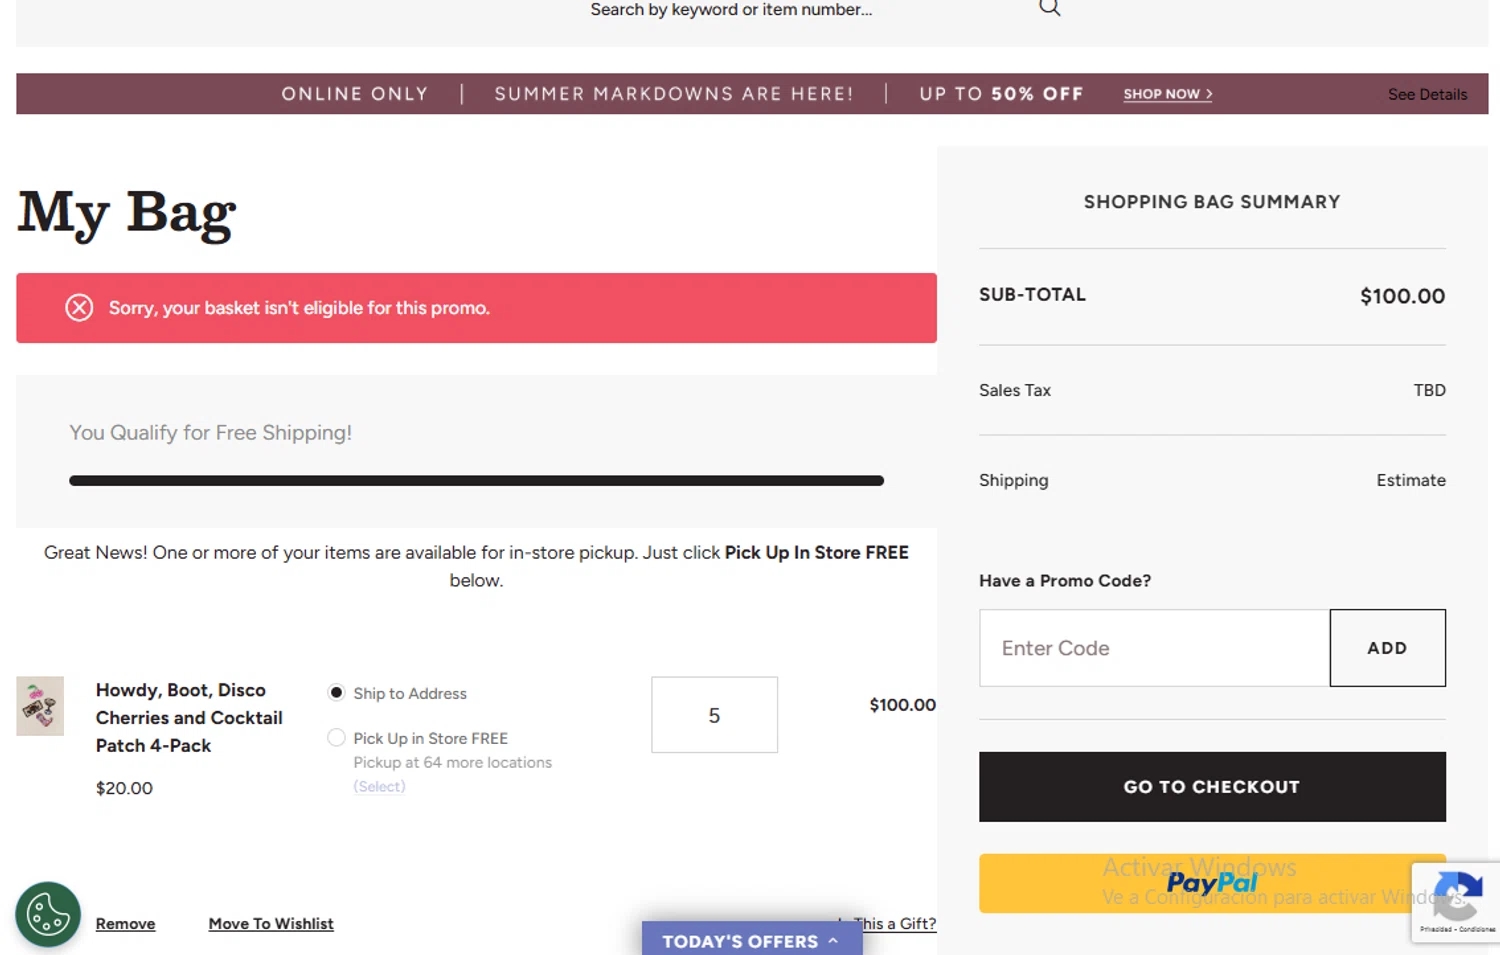
Task: Click the quantity field showing 5
Action: pos(714,715)
